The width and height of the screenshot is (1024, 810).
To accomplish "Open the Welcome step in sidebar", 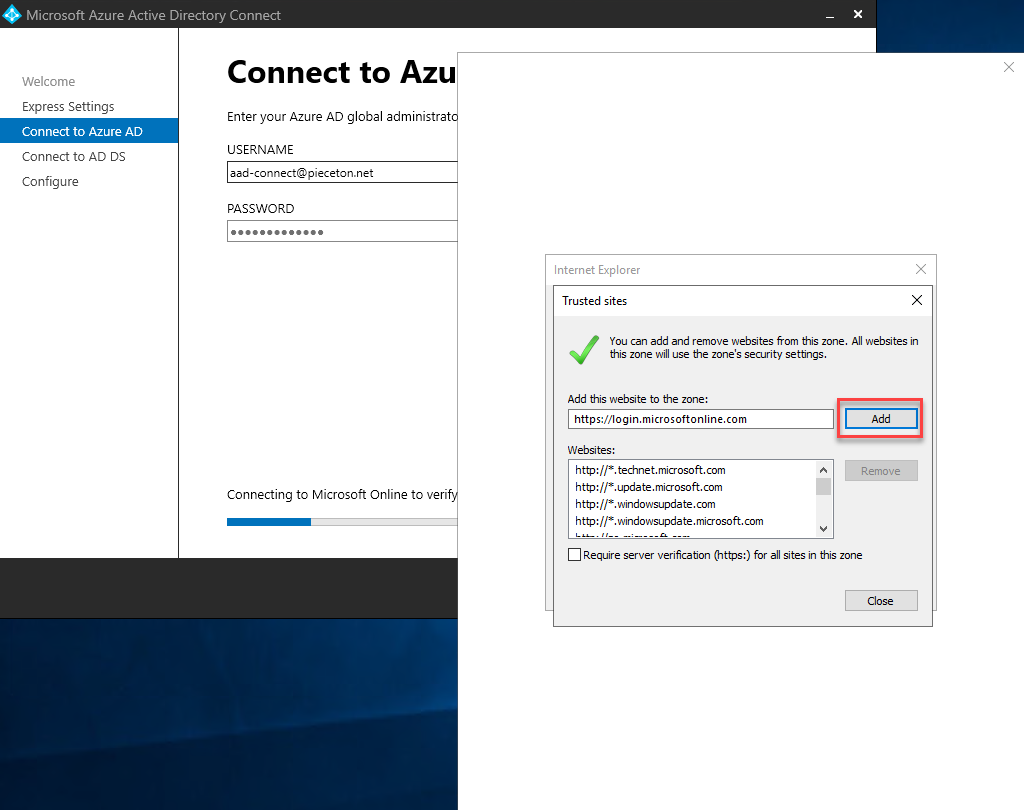I will pyautogui.click(x=48, y=82).
